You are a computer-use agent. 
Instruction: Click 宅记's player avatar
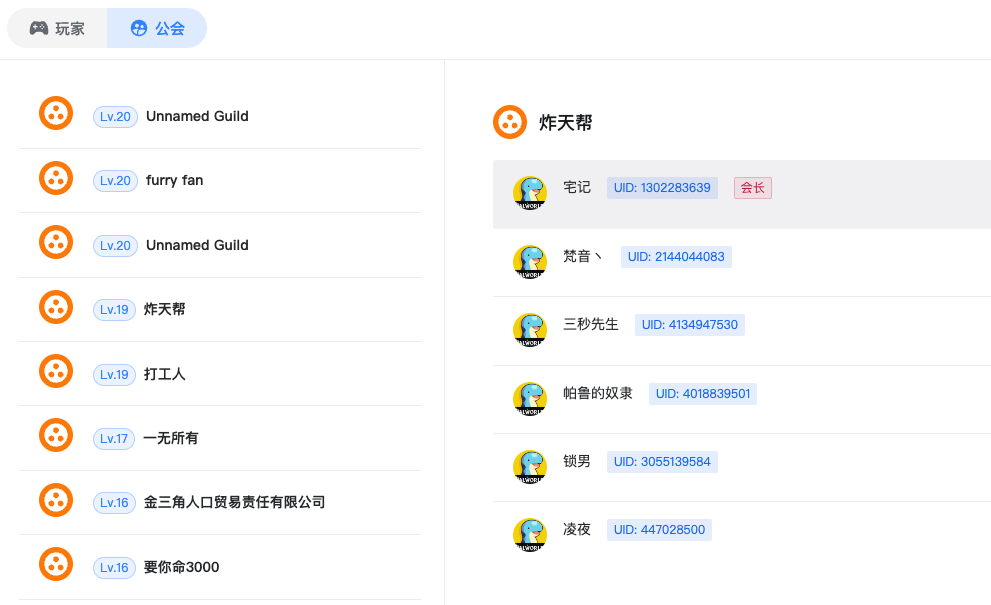[x=530, y=193]
